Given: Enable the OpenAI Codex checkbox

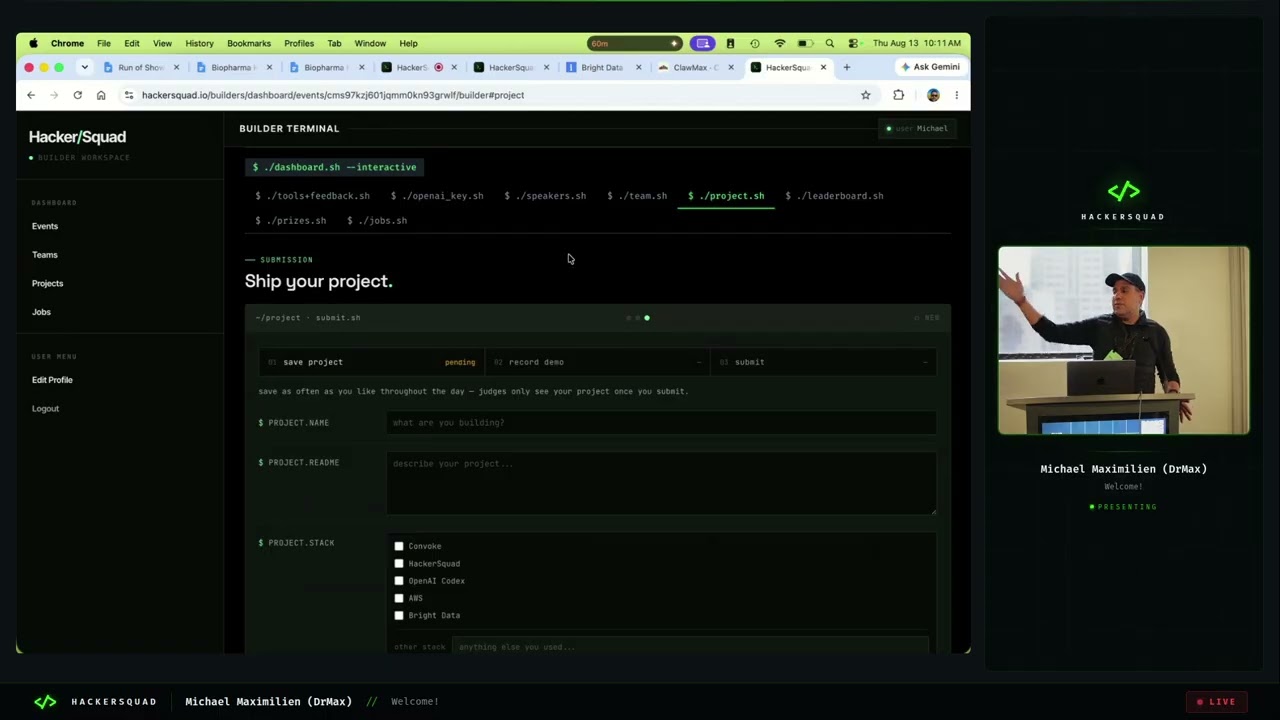Looking at the screenshot, I should (x=399, y=581).
